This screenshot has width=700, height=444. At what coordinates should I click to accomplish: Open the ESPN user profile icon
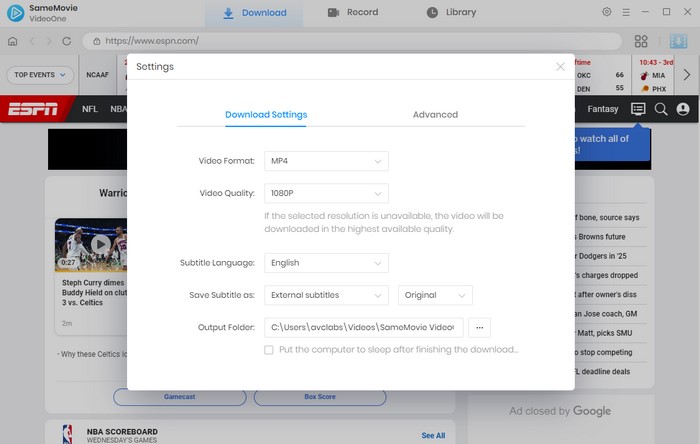[683, 109]
